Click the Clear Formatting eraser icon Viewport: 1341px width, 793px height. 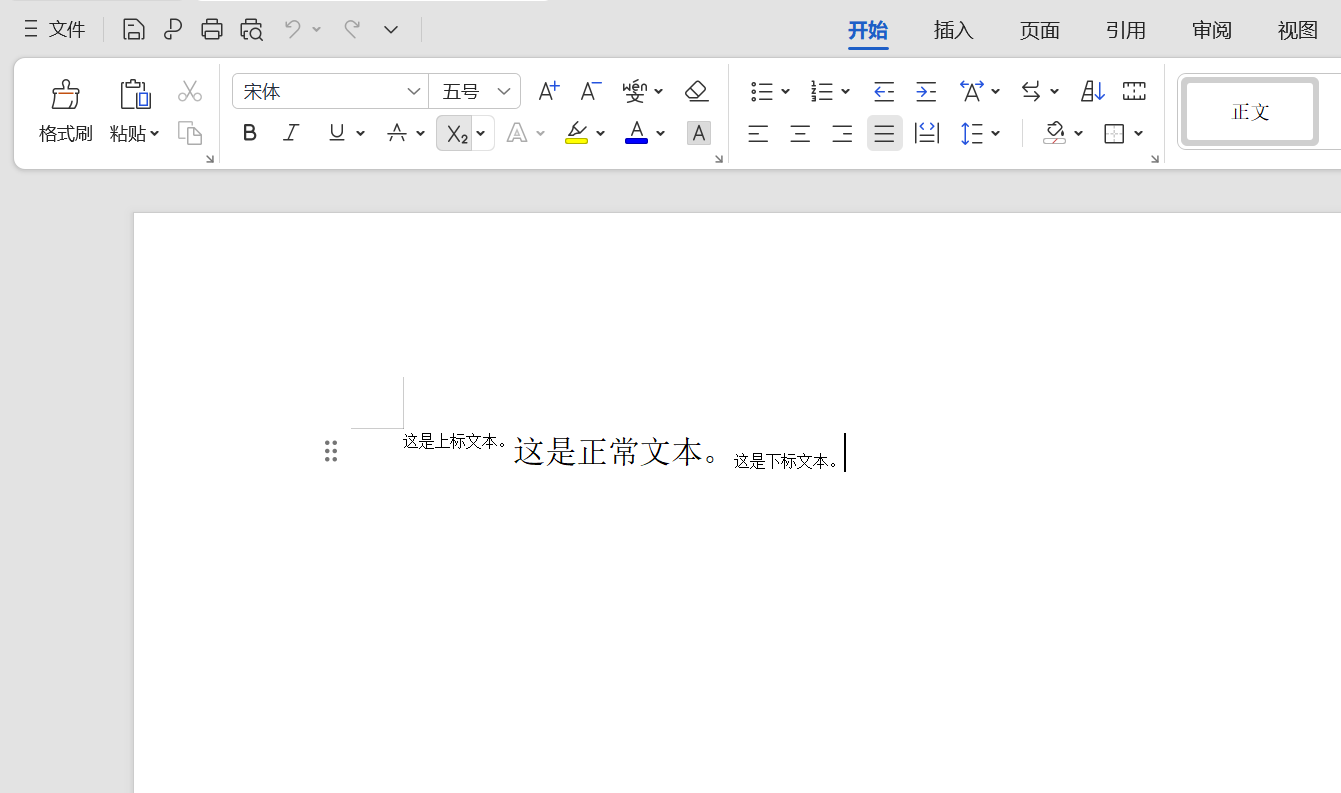[697, 92]
